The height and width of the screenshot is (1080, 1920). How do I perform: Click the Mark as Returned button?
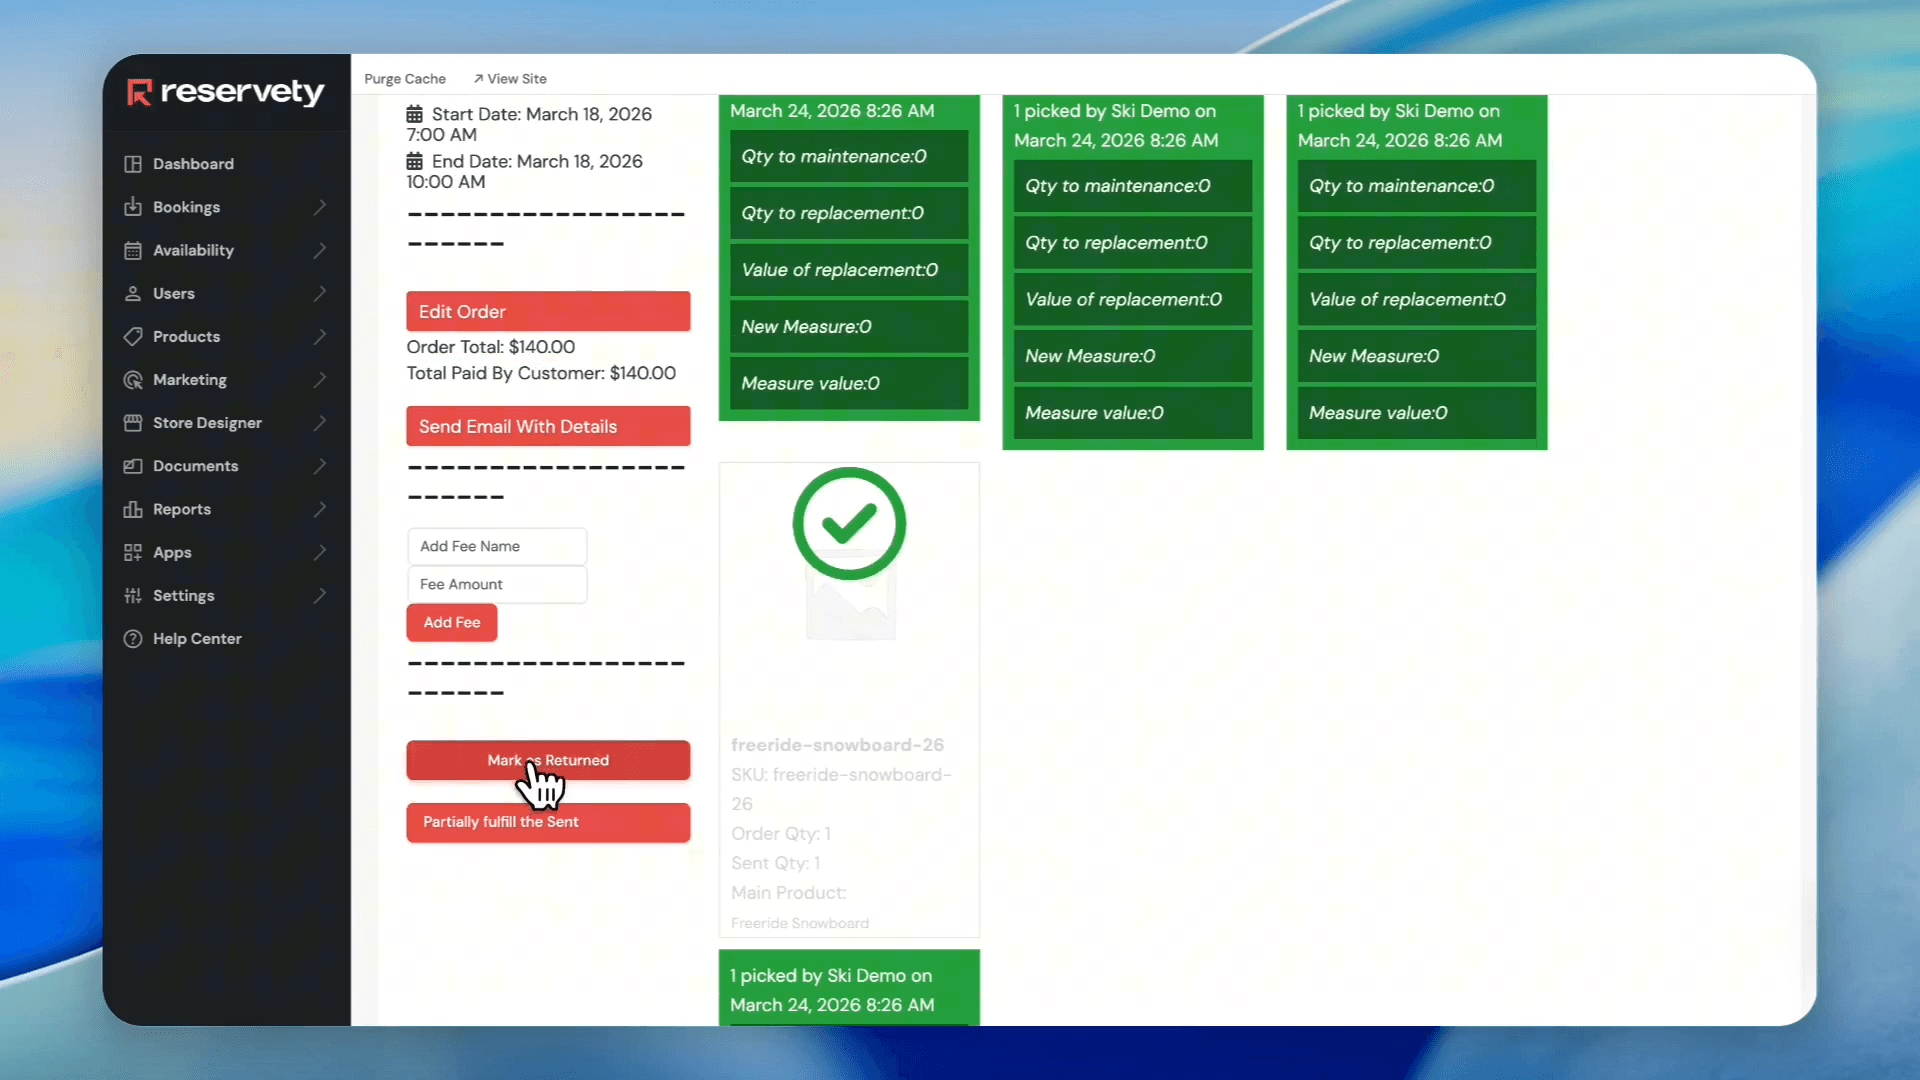tap(548, 760)
